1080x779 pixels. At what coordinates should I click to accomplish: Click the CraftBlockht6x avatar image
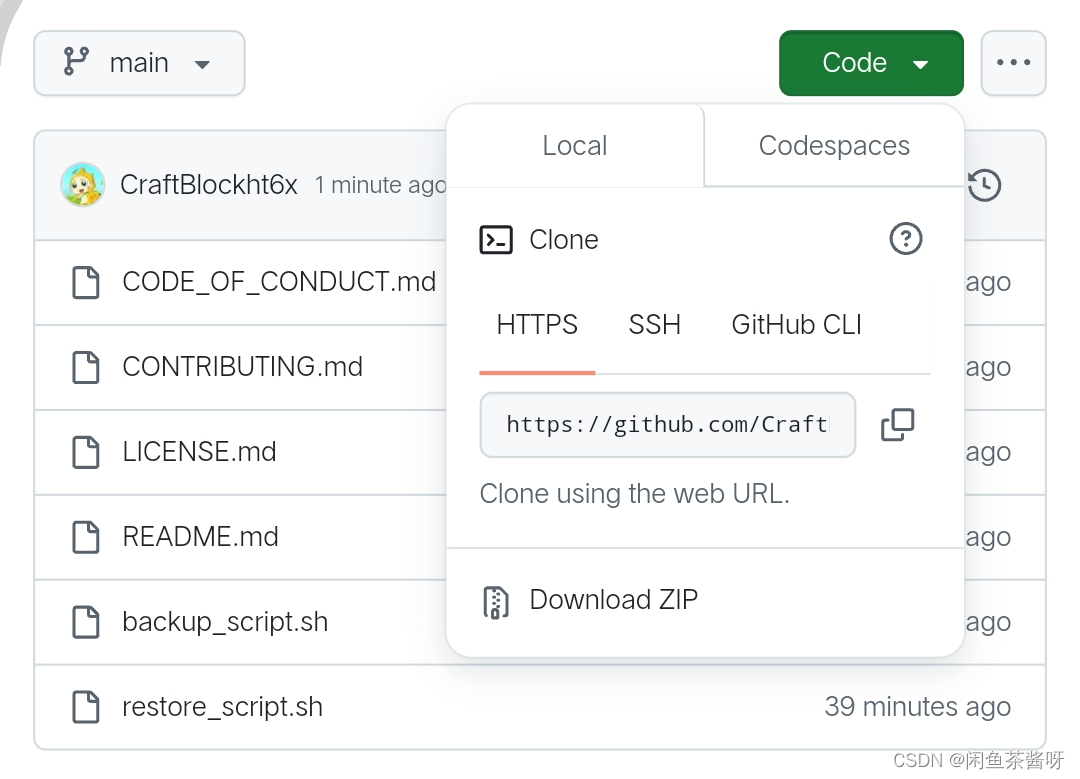(83, 185)
